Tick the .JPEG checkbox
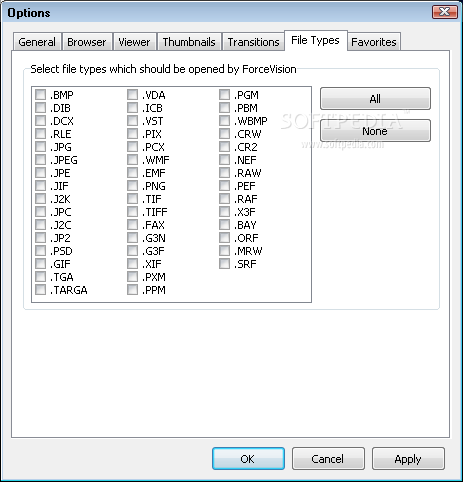This screenshot has height=482, width=463. point(40,160)
